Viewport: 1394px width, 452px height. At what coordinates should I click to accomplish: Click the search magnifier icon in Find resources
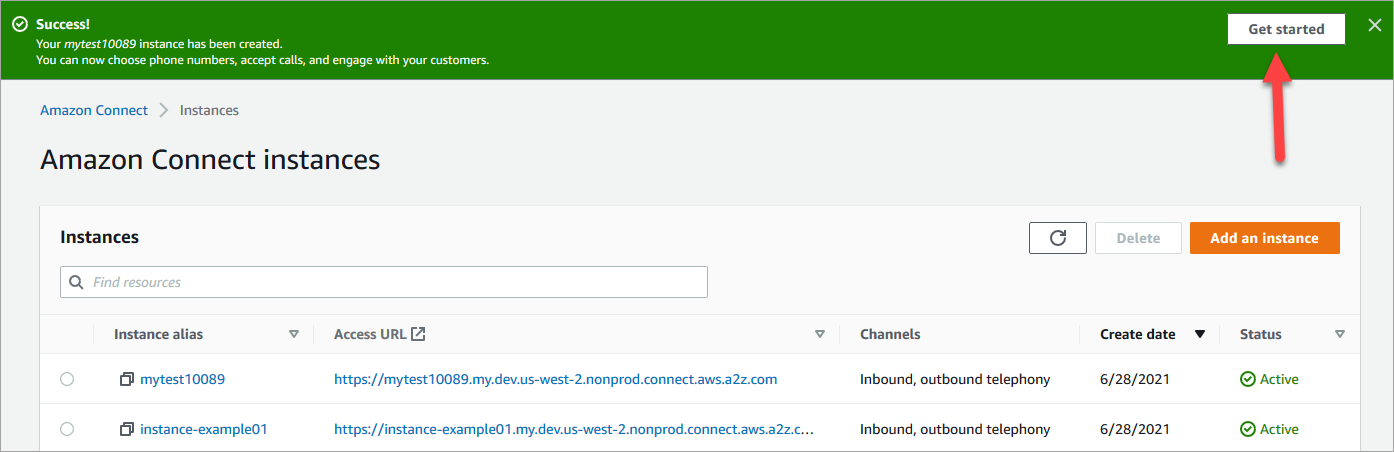click(77, 283)
